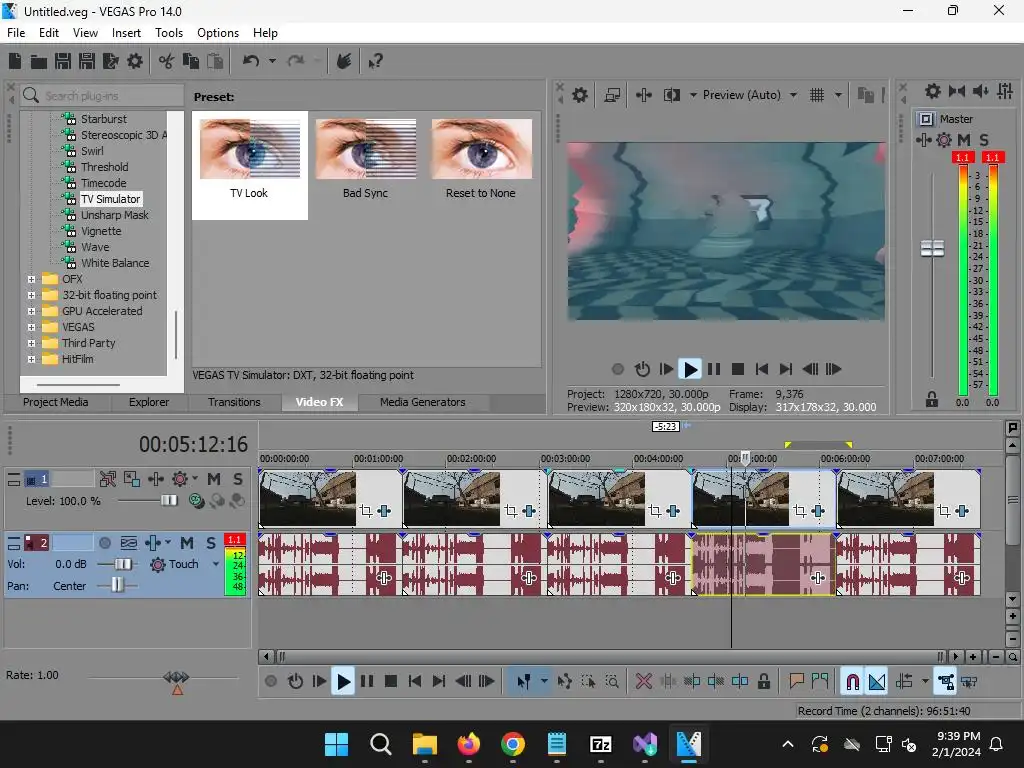Click region icon in editing toolbar
Viewport: 1024px width, 768px height.
[820, 682]
